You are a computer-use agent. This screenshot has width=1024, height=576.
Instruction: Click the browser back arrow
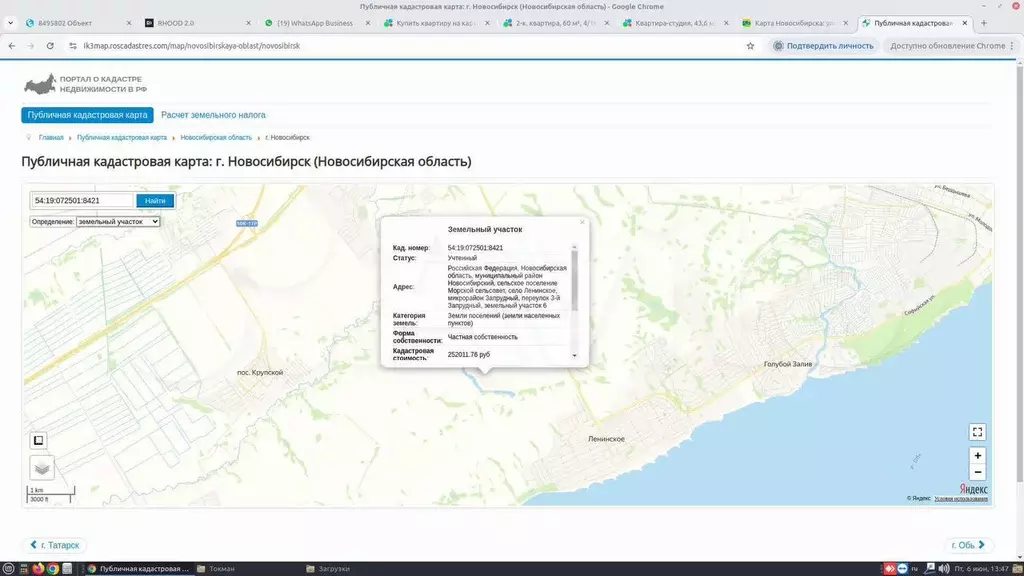coord(12,46)
